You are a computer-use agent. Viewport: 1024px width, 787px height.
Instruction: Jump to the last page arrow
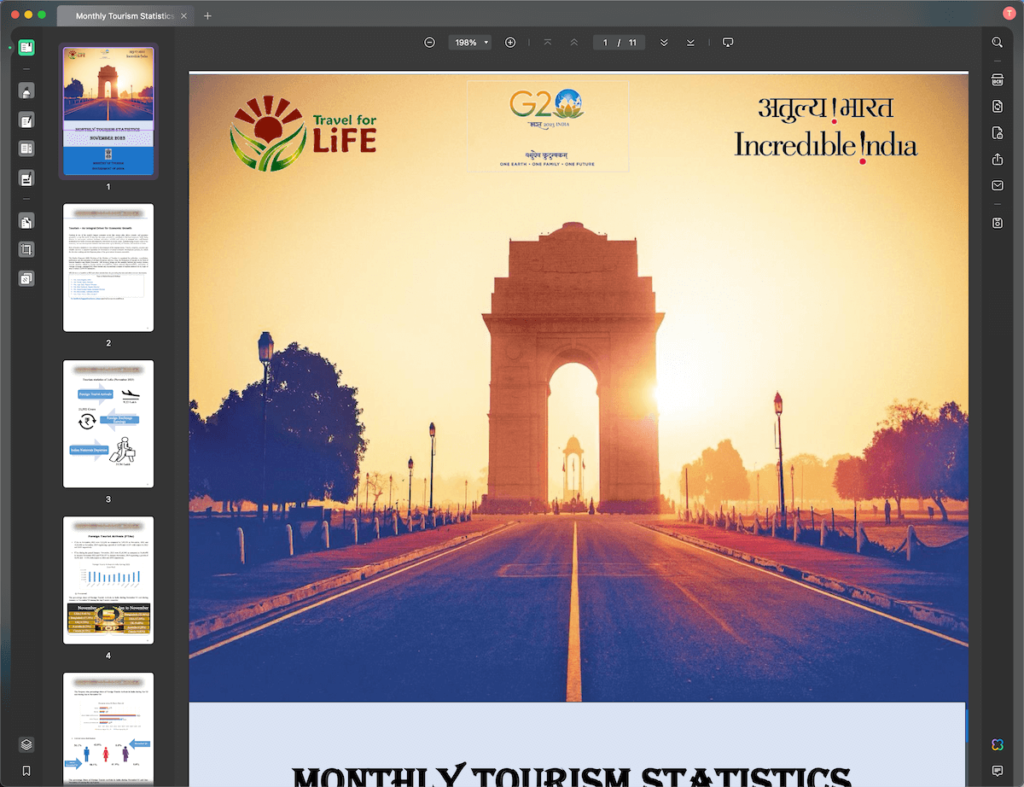(690, 42)
